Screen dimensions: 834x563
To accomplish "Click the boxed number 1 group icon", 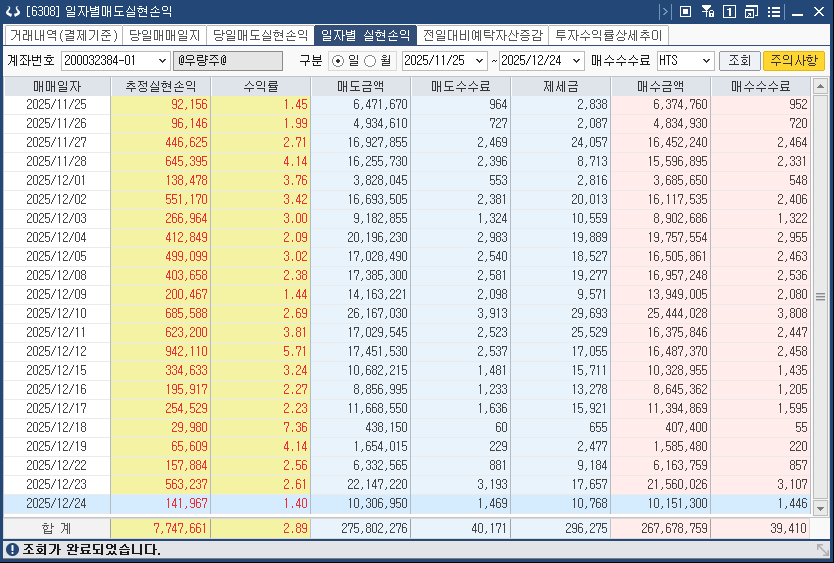I will pyautogui.click(x=729, y=11).
